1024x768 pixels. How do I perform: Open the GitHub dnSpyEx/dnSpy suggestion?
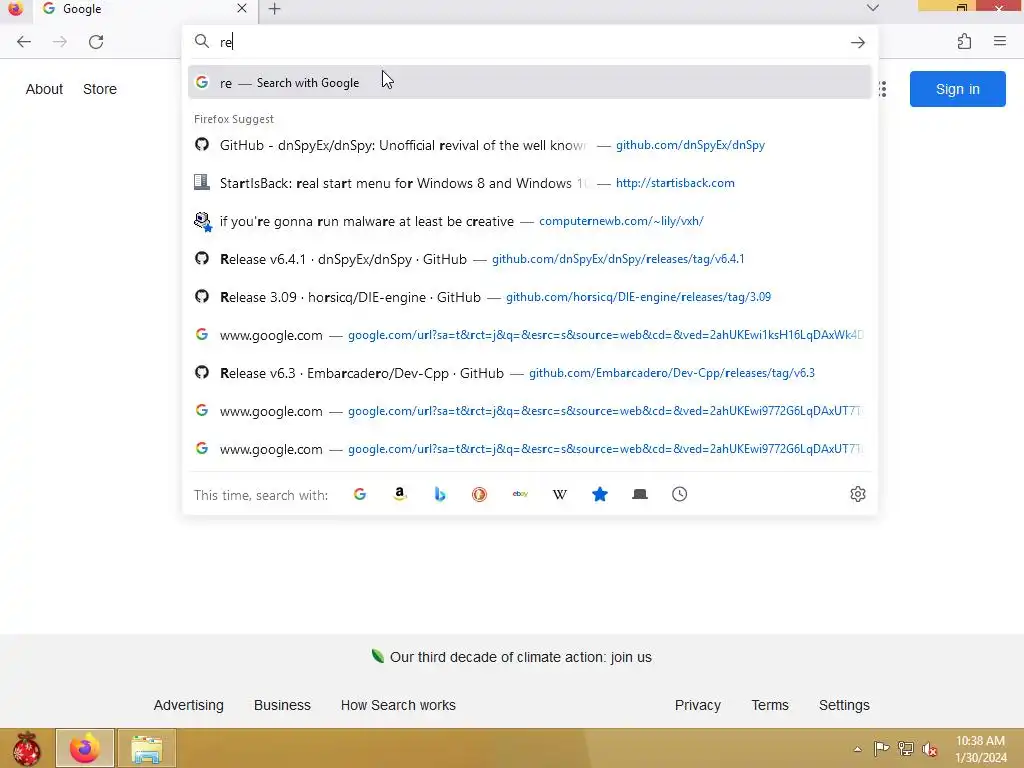[530, 145]
